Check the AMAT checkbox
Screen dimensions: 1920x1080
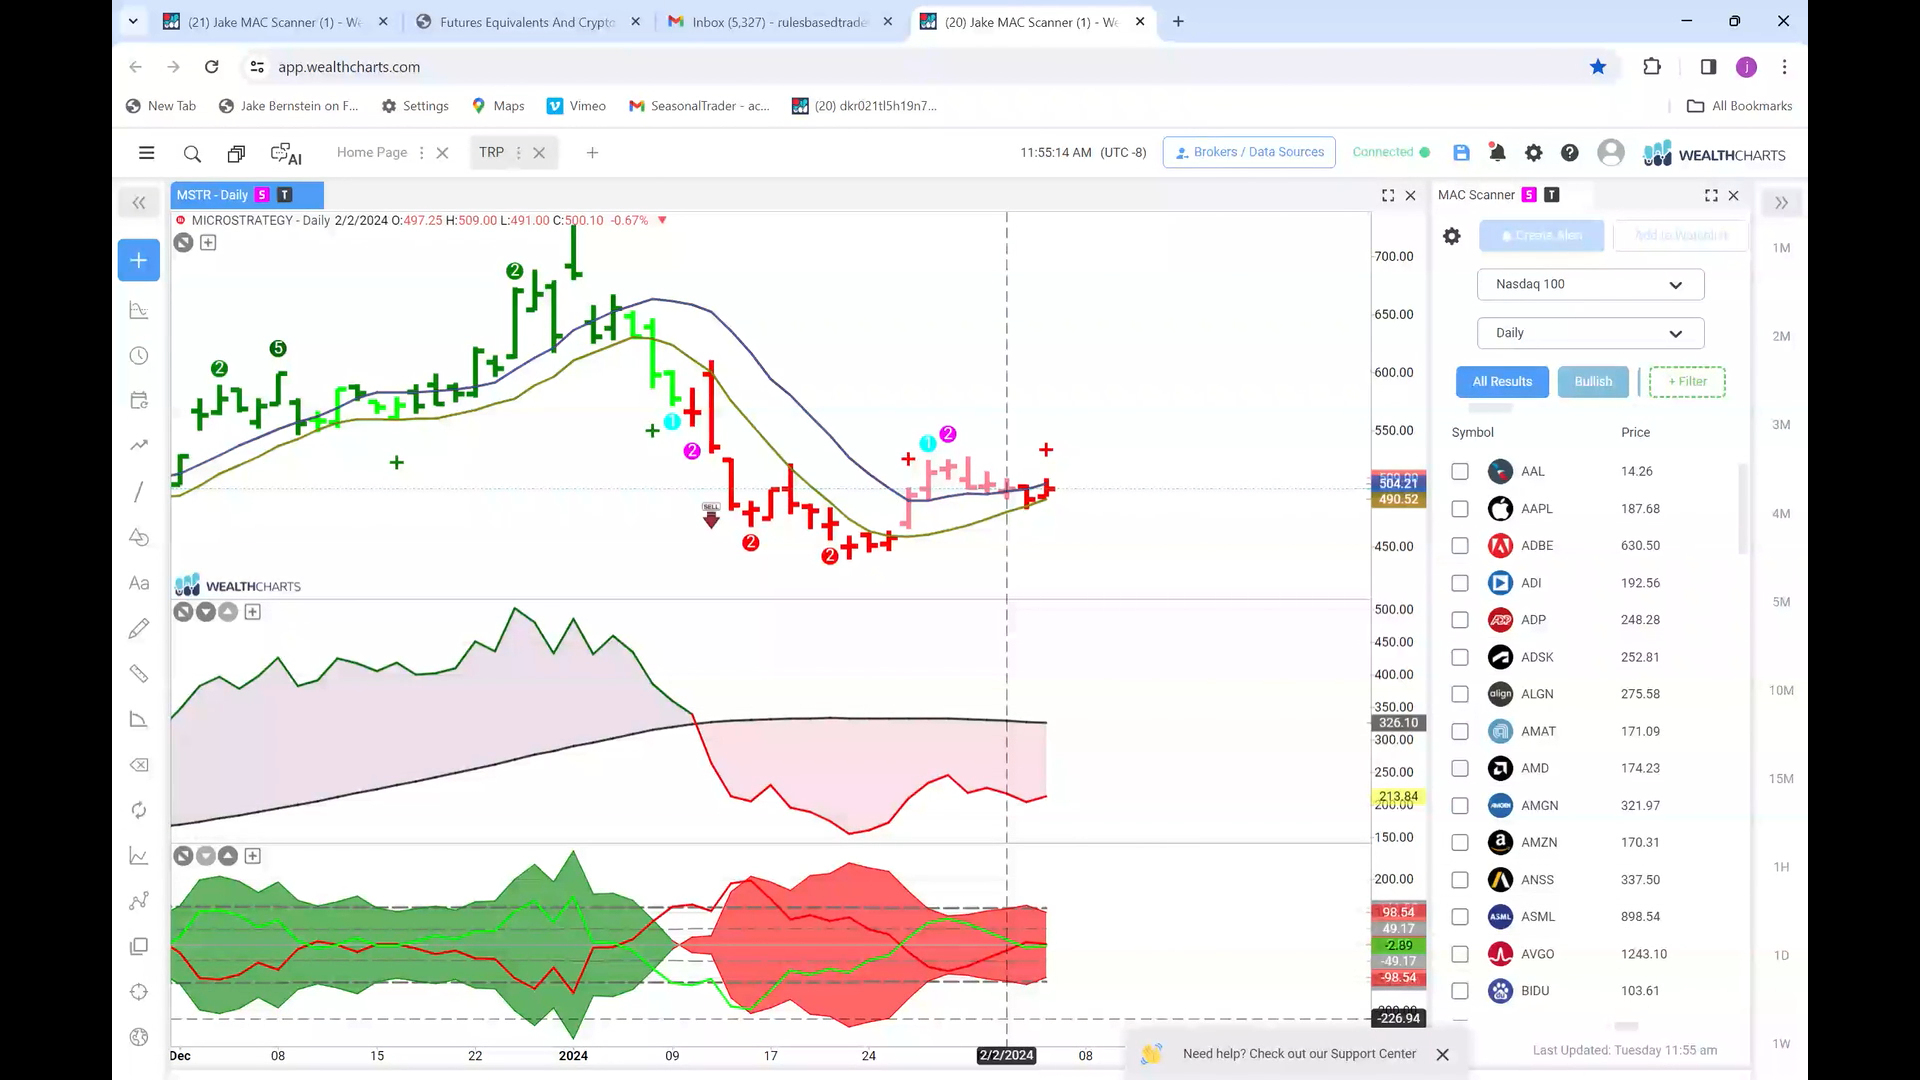pyautogui.click(x=1460, y=731)
